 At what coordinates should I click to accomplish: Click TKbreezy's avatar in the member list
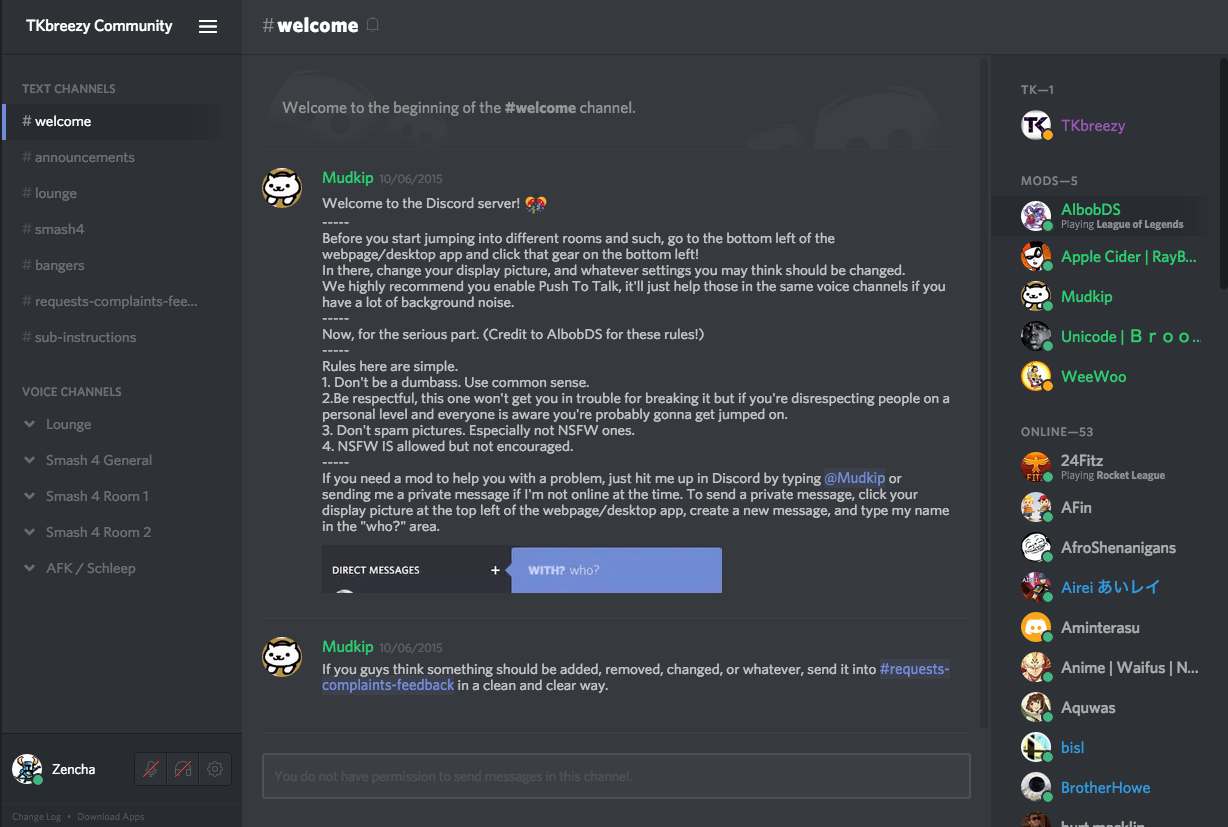(x=1036, y=126)
